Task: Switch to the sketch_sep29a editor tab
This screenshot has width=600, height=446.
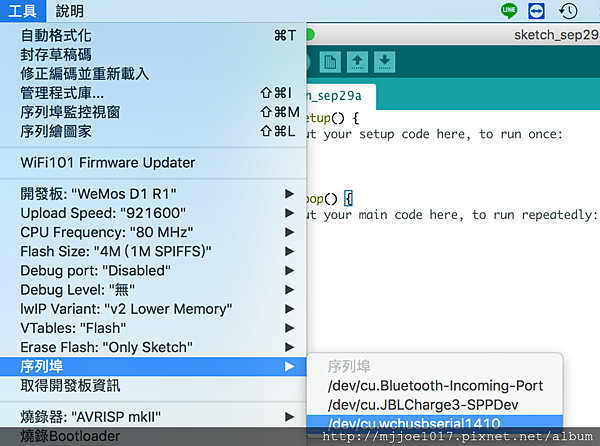Action: tap(341, 96)
